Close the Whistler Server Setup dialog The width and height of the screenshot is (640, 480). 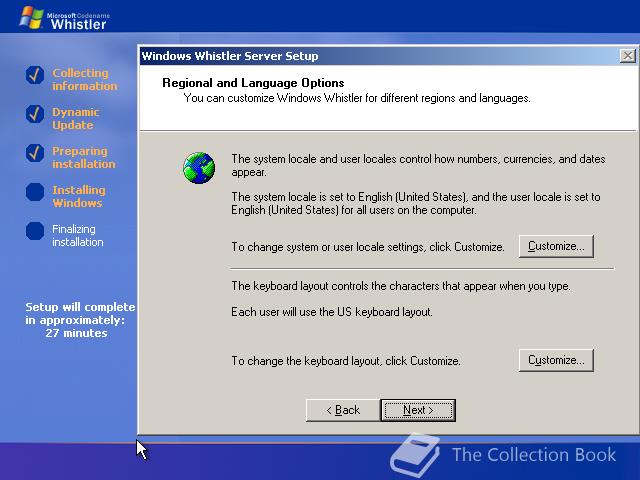click(x=627, y=56)
